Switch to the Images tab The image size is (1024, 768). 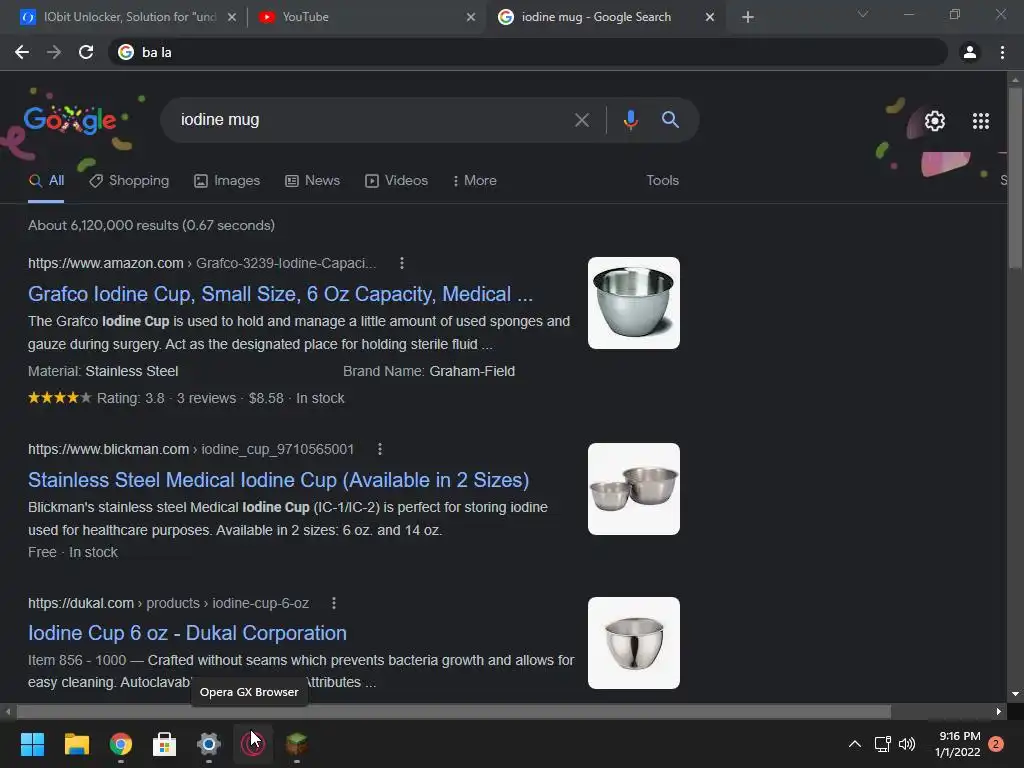(227, 181)
